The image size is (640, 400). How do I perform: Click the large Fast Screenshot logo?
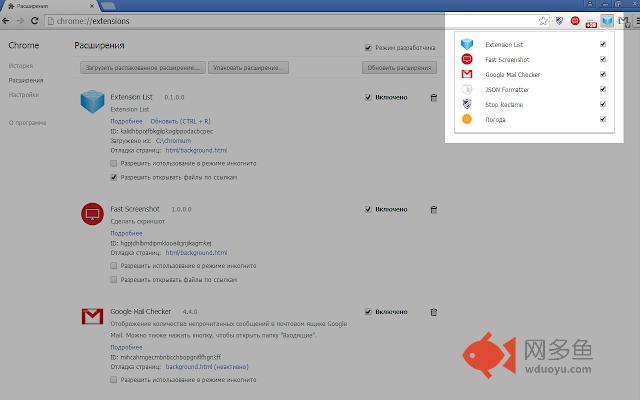[92, 213]
